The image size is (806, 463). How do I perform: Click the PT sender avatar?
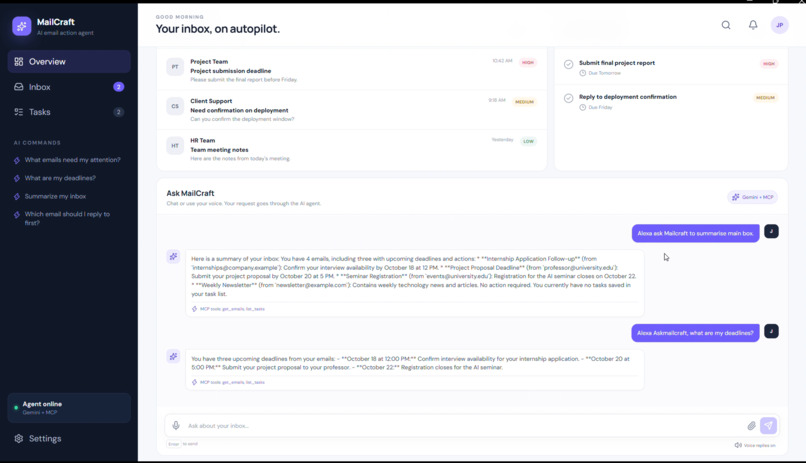[175, 67]
